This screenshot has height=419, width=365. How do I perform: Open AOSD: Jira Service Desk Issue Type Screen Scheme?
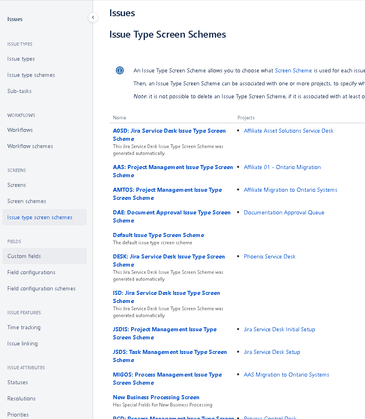click(x=169, y=135)
